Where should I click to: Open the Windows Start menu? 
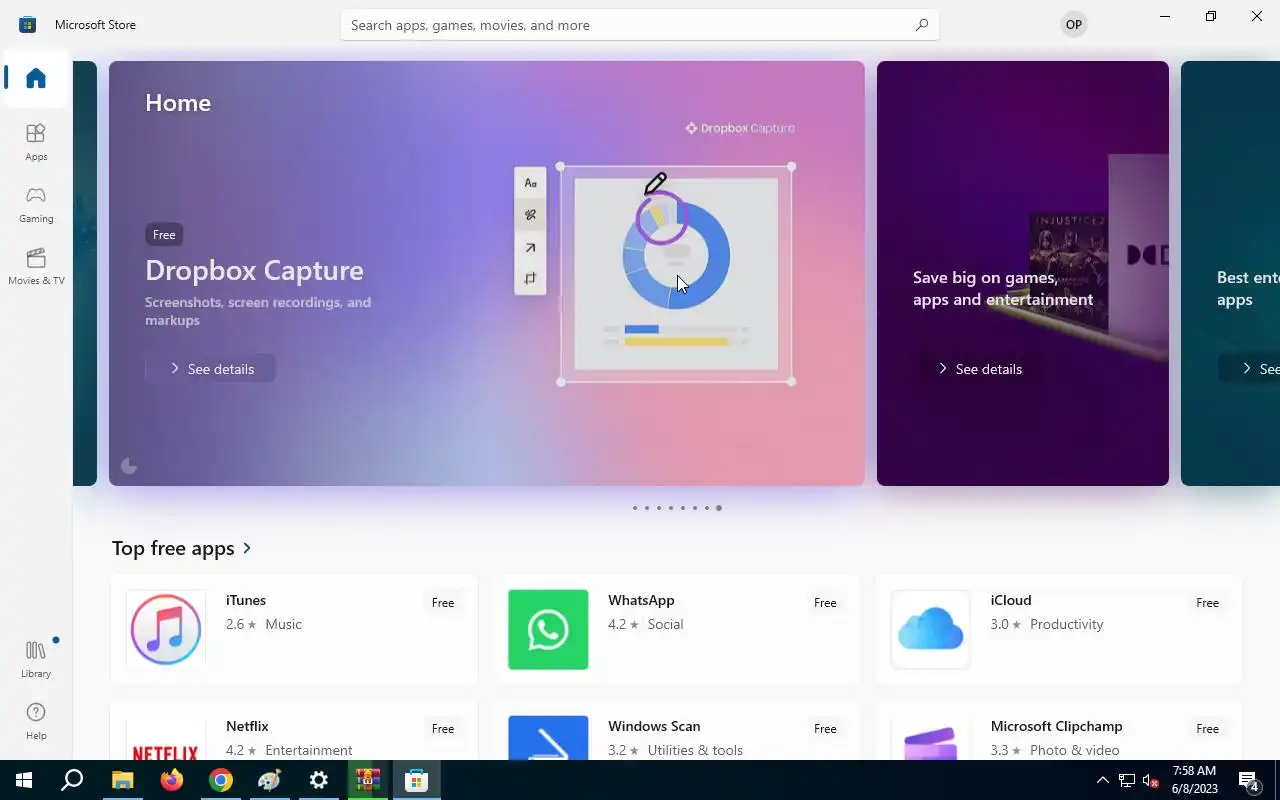[24, 780]
